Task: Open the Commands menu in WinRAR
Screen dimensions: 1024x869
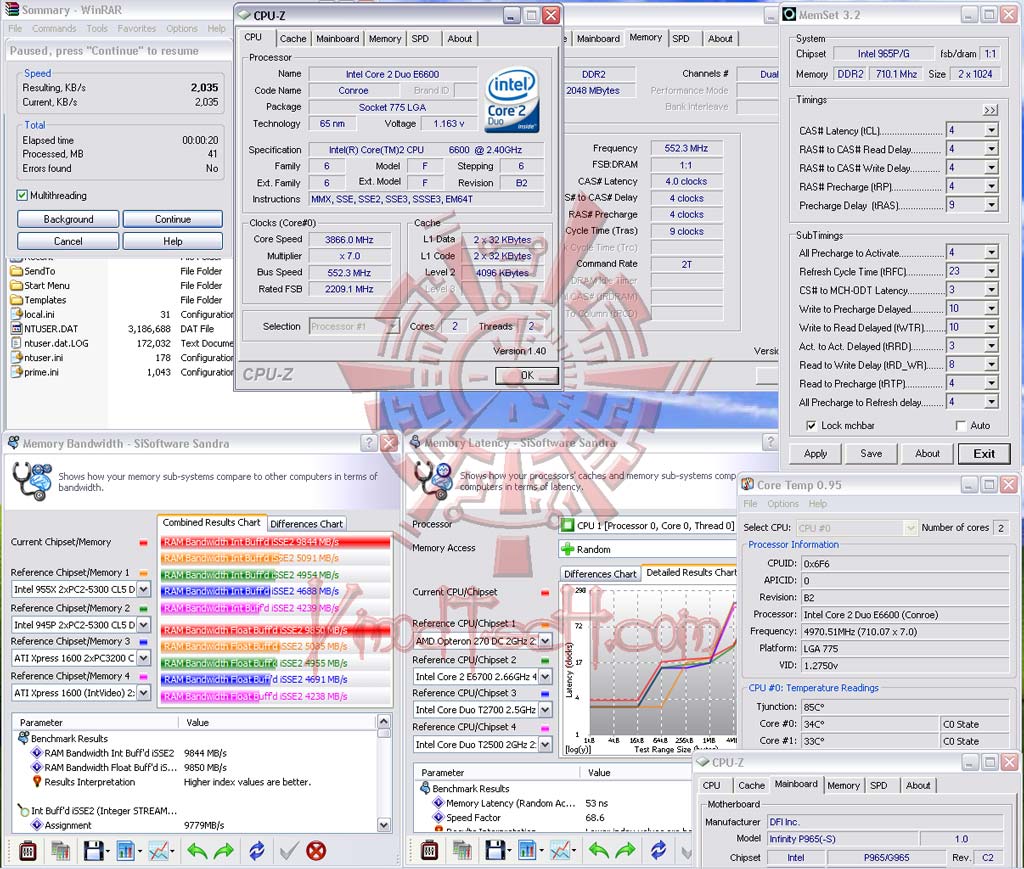Action: pos(54,29)
